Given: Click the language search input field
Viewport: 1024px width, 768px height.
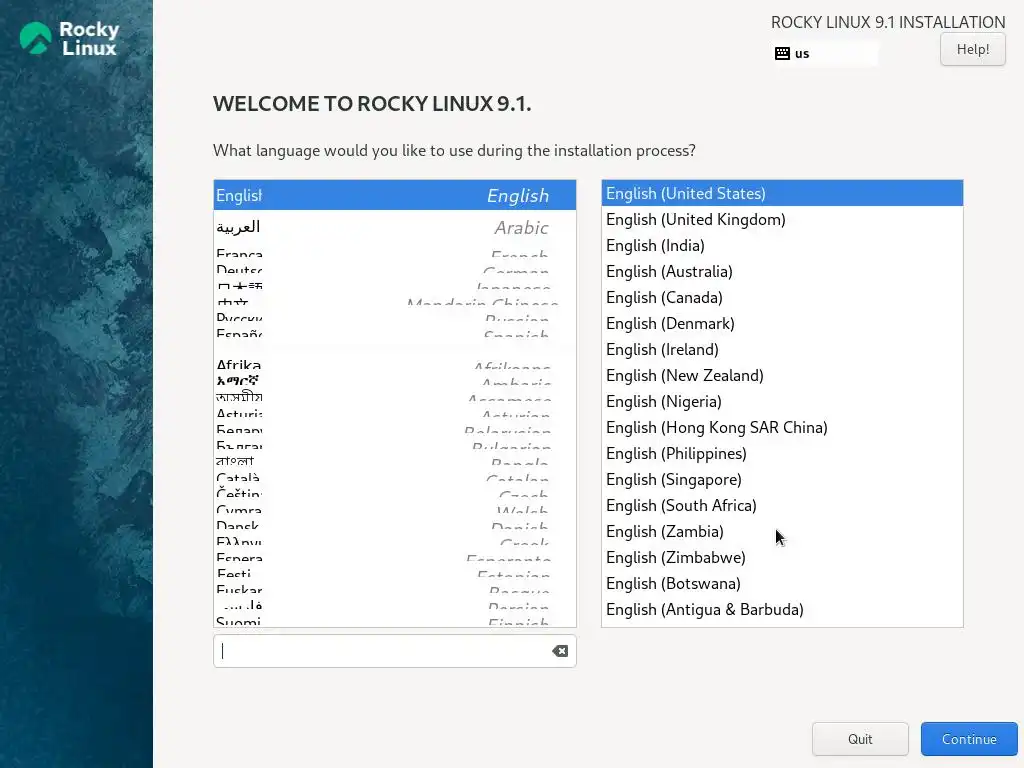Looking at the screenshot, I should point(394,651).
